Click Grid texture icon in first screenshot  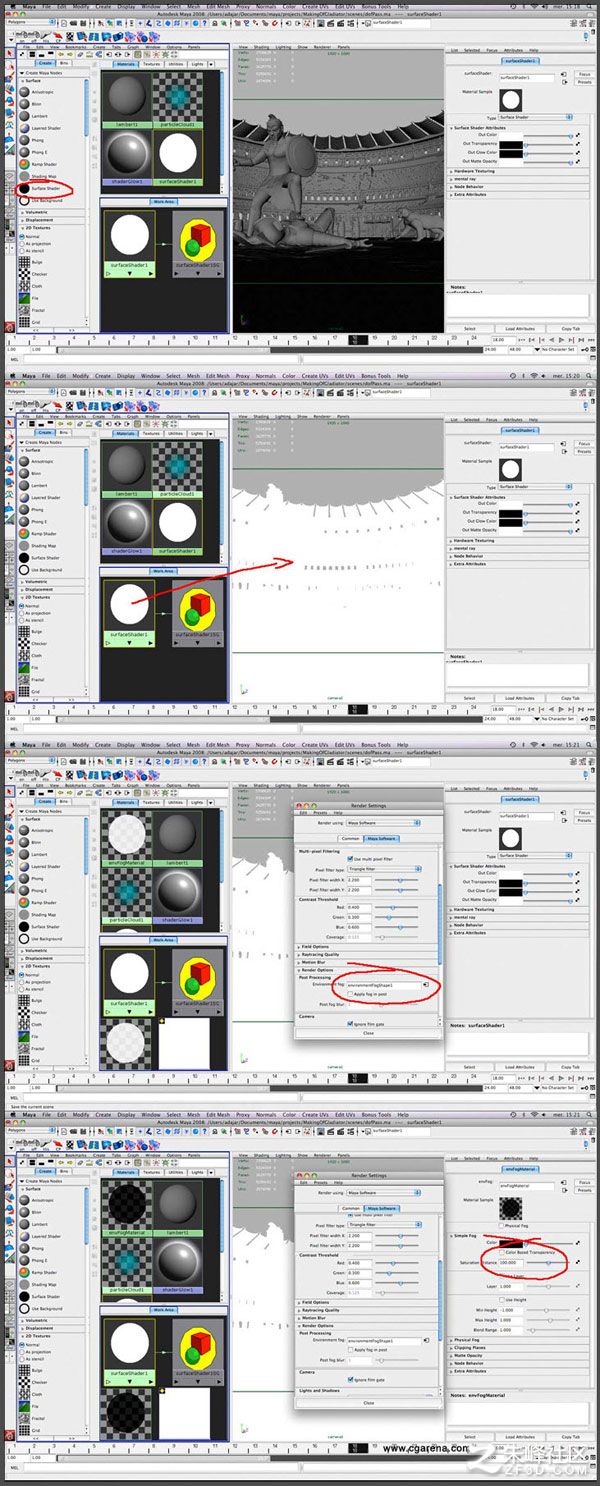tap(24, 322)
